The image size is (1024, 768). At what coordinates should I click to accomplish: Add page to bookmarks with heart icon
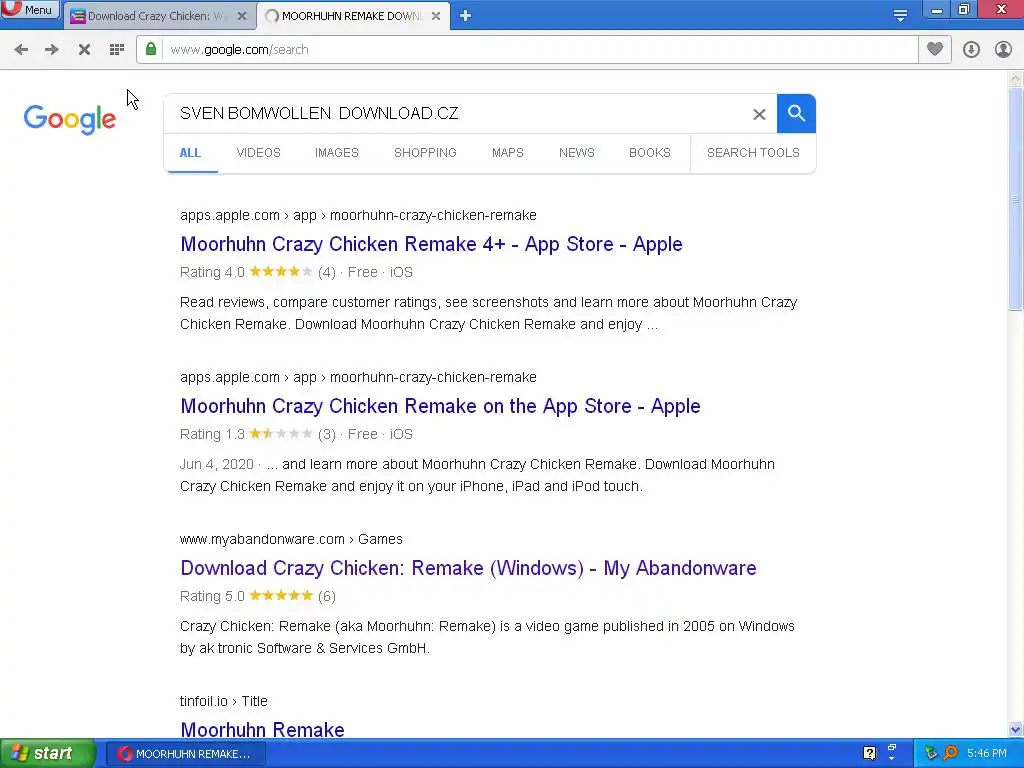click(935, 49)
